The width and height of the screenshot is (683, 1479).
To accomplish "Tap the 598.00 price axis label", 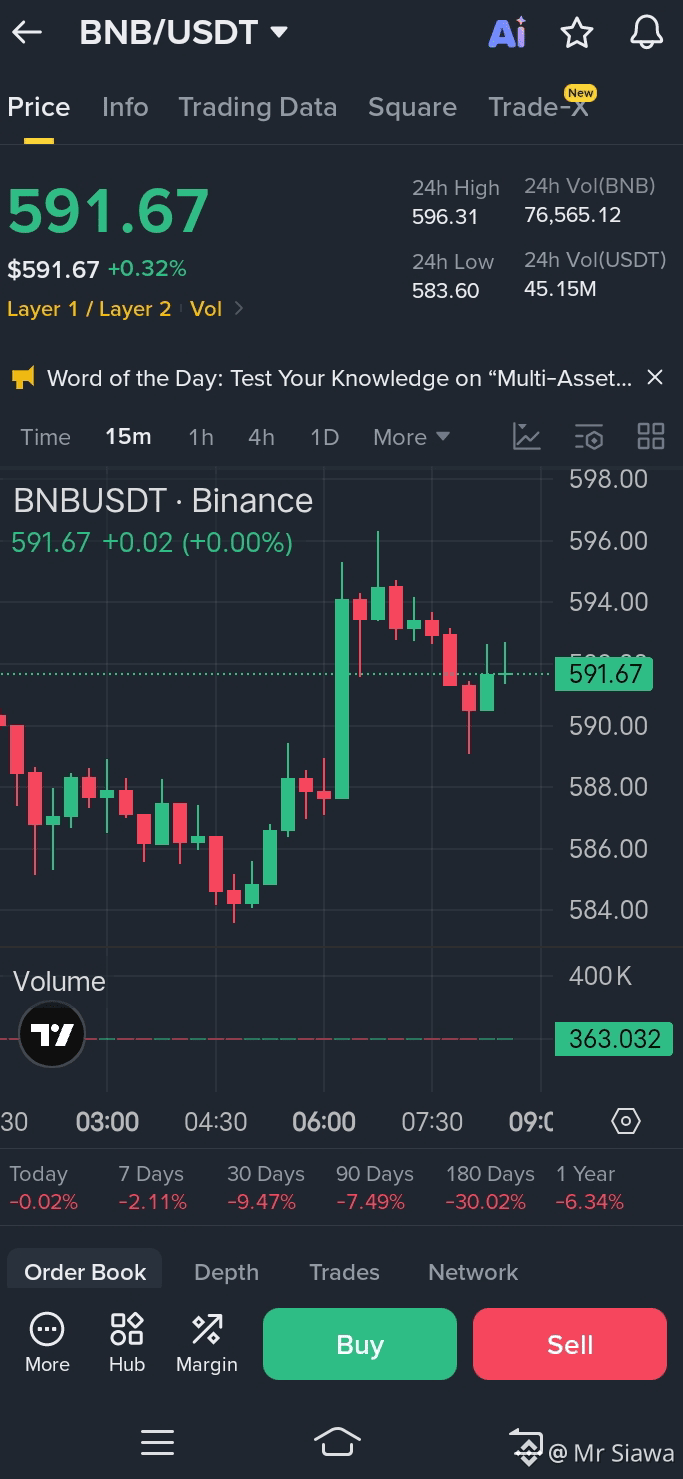I will pos(608,479).
